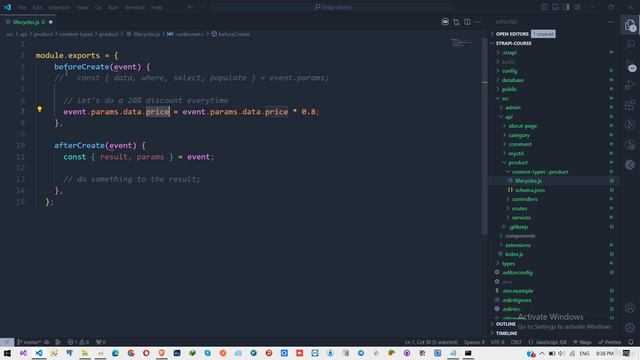Open the Source Control view icon
This screenshot has height=360, width=640.
click(630, 65)
